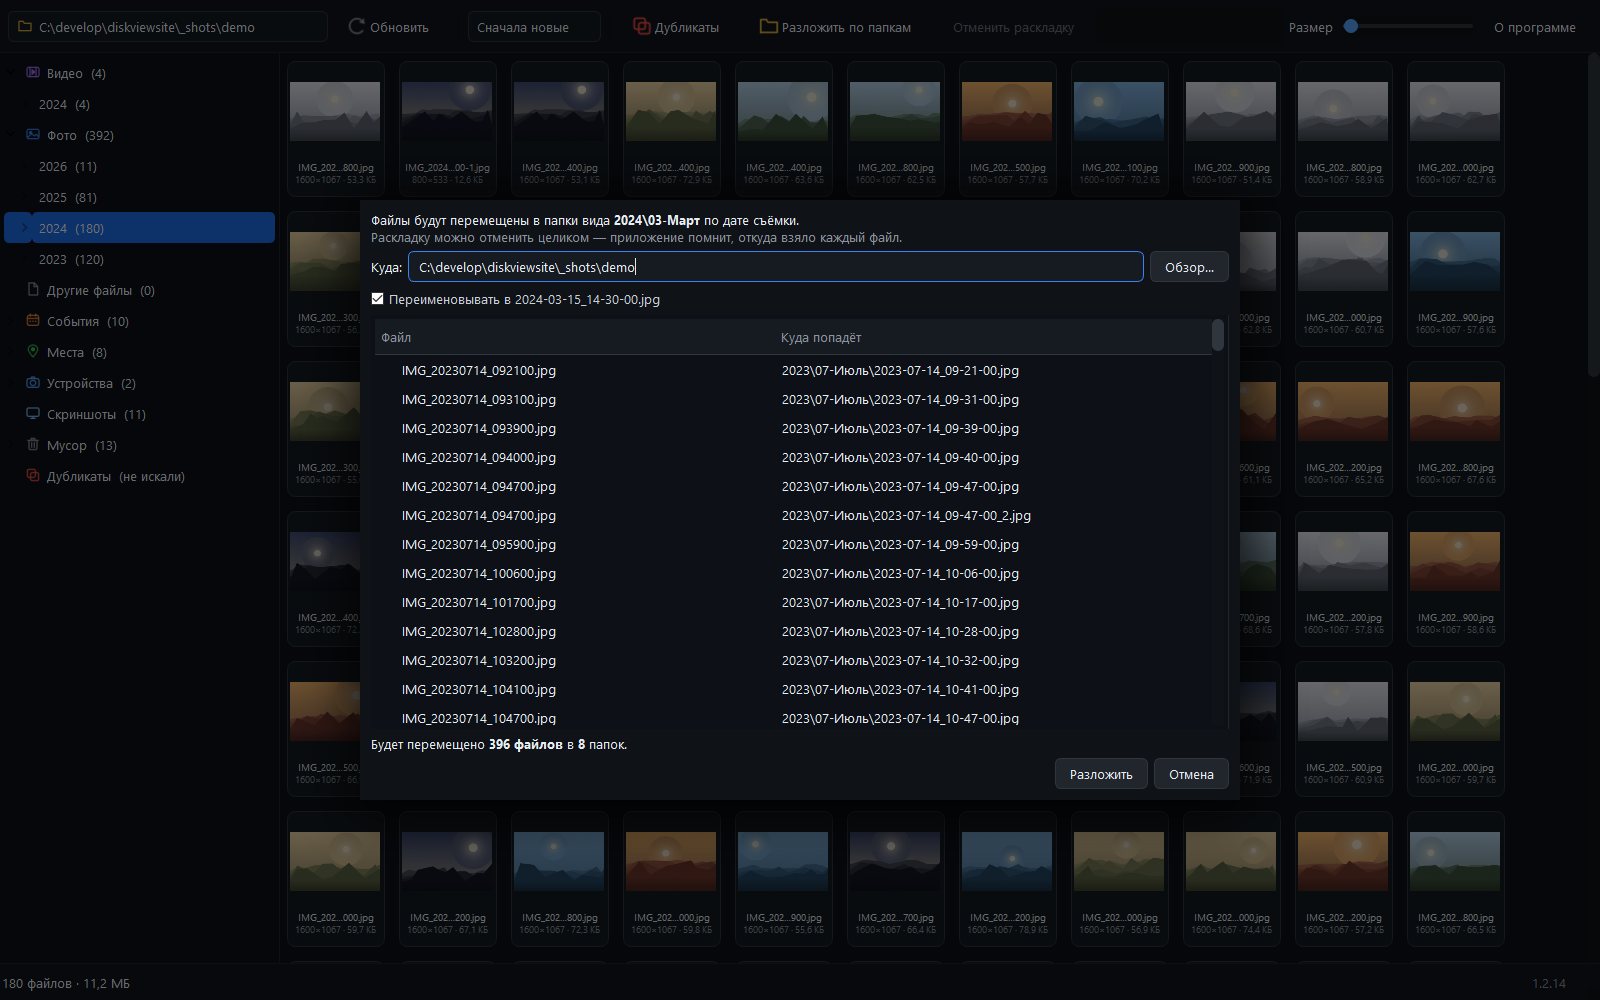Viewport: 1600px width, 1000px height.
Task: Click the Фото category icon in sidebar
Action: pyautogui.click(x=33, y=135)
